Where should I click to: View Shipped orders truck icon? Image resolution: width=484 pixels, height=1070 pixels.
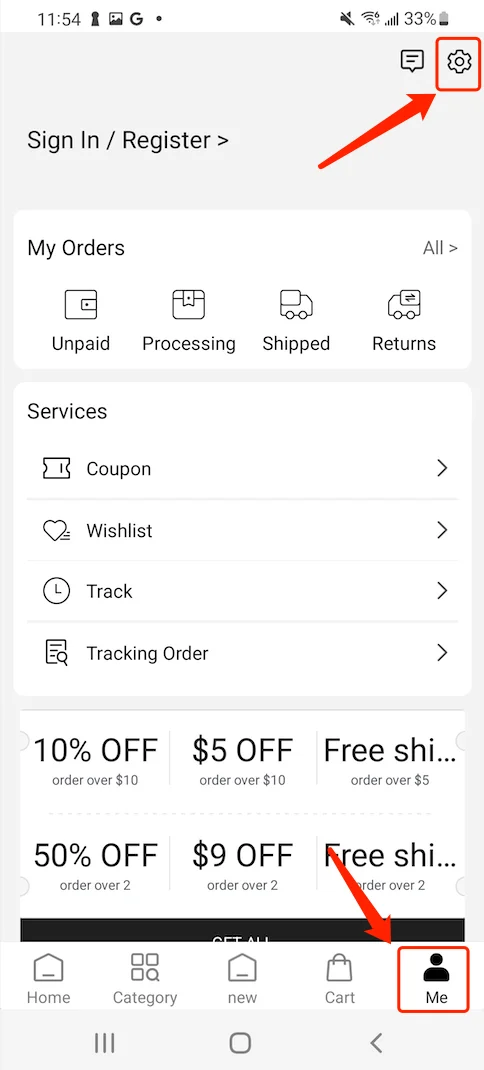296,304
